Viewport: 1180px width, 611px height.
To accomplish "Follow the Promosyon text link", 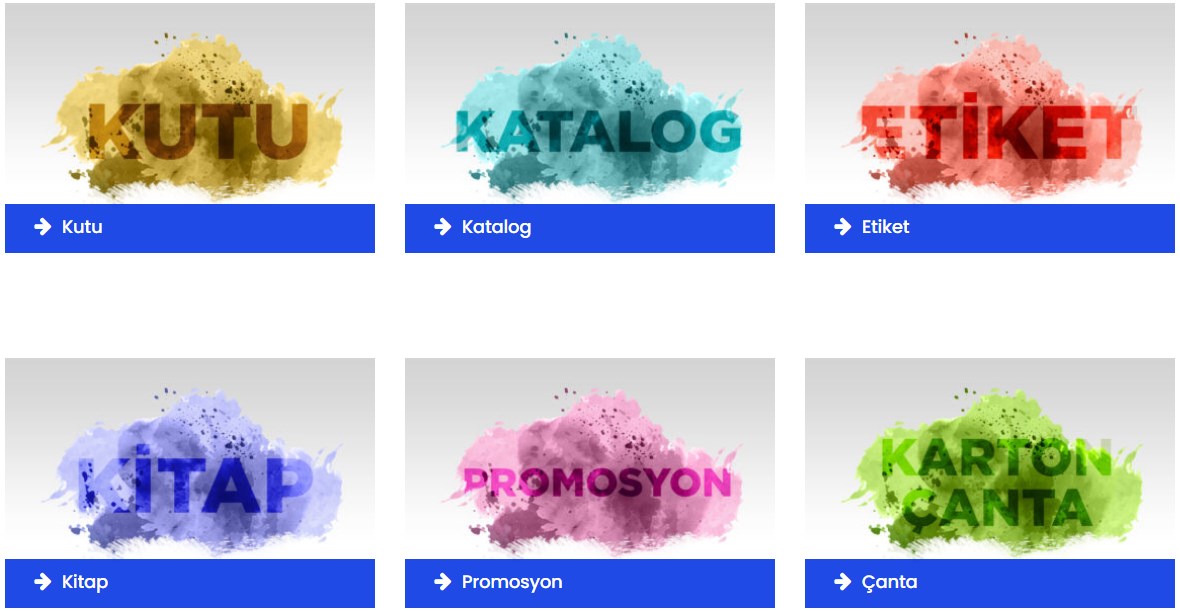I will click(512, 582).
